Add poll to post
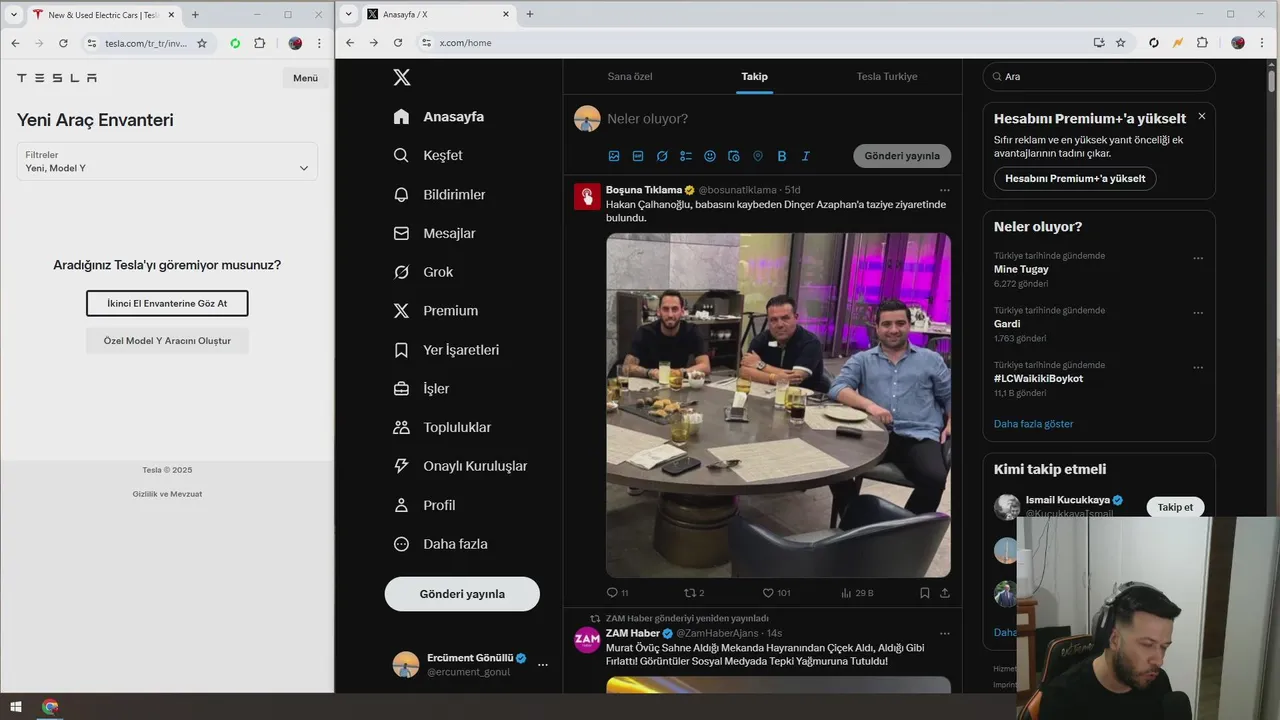Viewport: 1280px width, 720px height. pyautogui.click(x=686, y=156)
